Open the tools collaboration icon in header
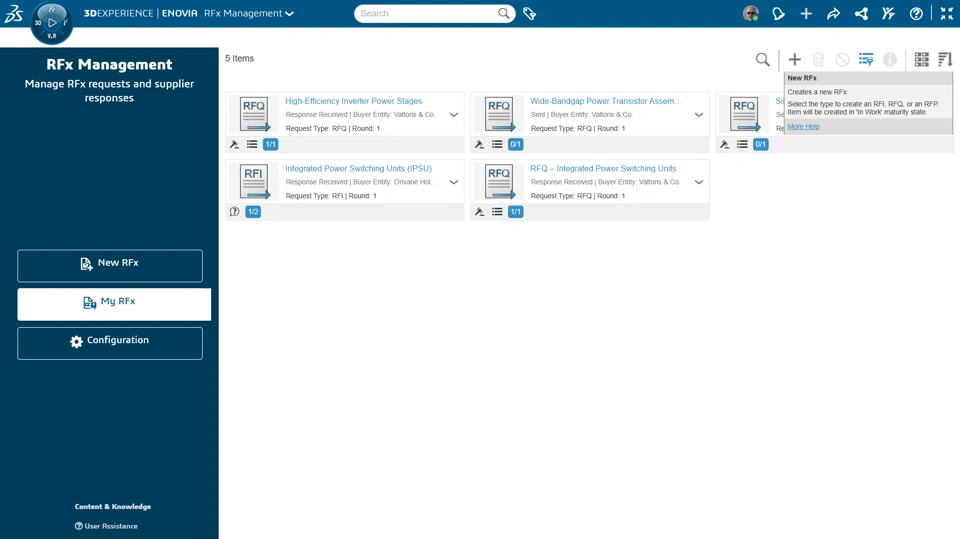The image size is (960, 539). tap(888, 13)
